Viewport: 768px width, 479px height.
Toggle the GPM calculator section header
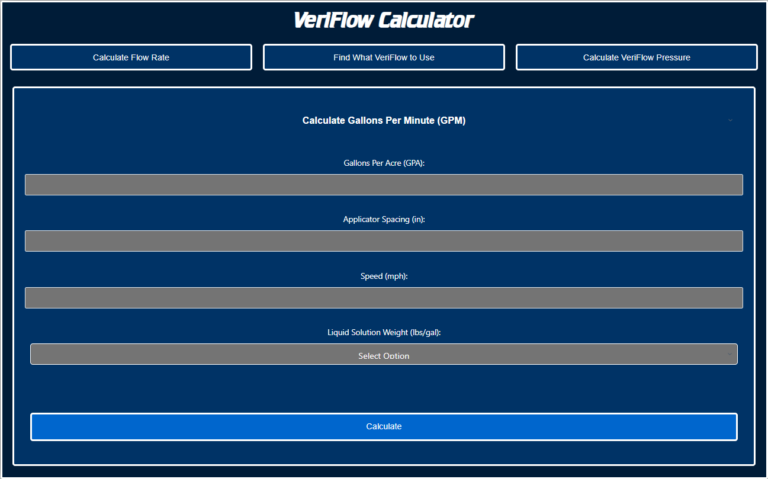click(x=384, y=120)
